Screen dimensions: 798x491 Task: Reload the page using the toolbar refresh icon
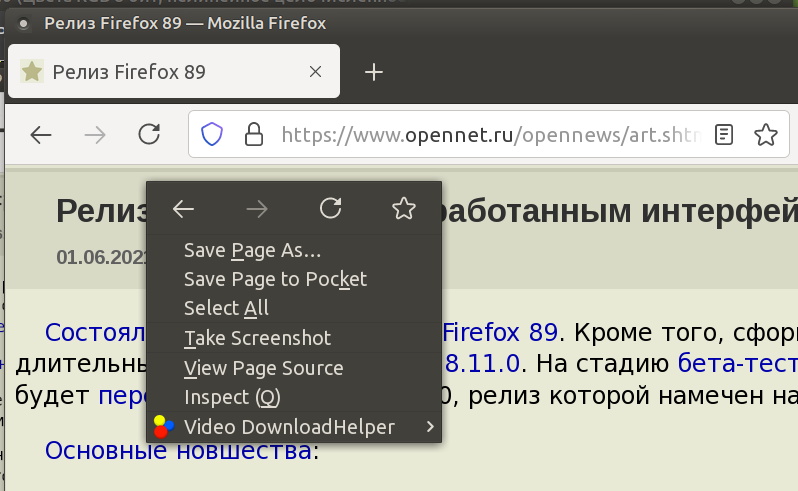(x=149, y=134)
